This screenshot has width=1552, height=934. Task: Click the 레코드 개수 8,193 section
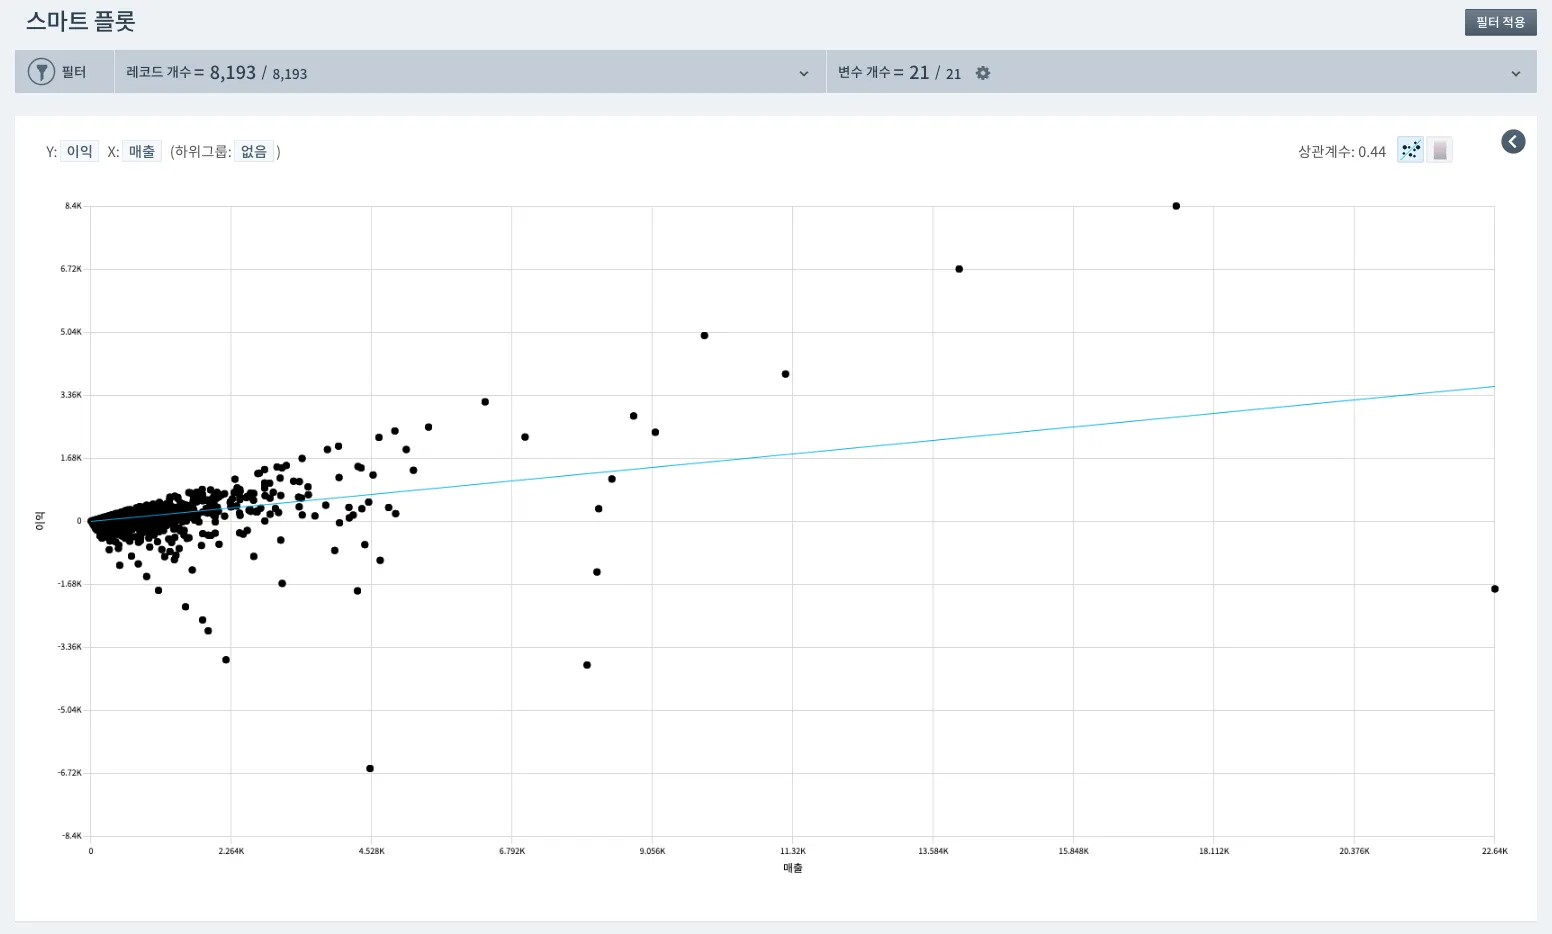click(x=216, y=73)
